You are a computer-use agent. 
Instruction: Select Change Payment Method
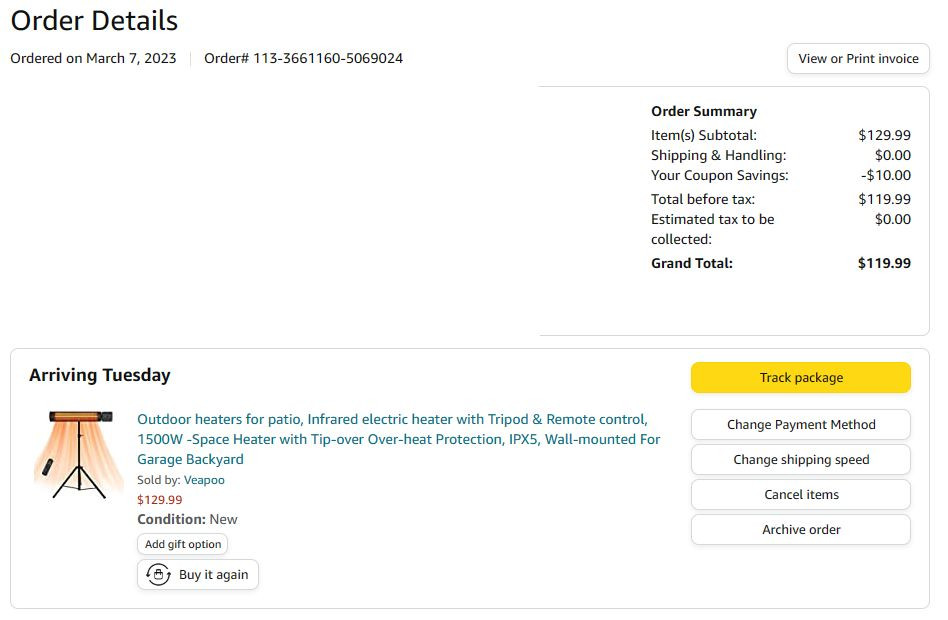[800, 425]
